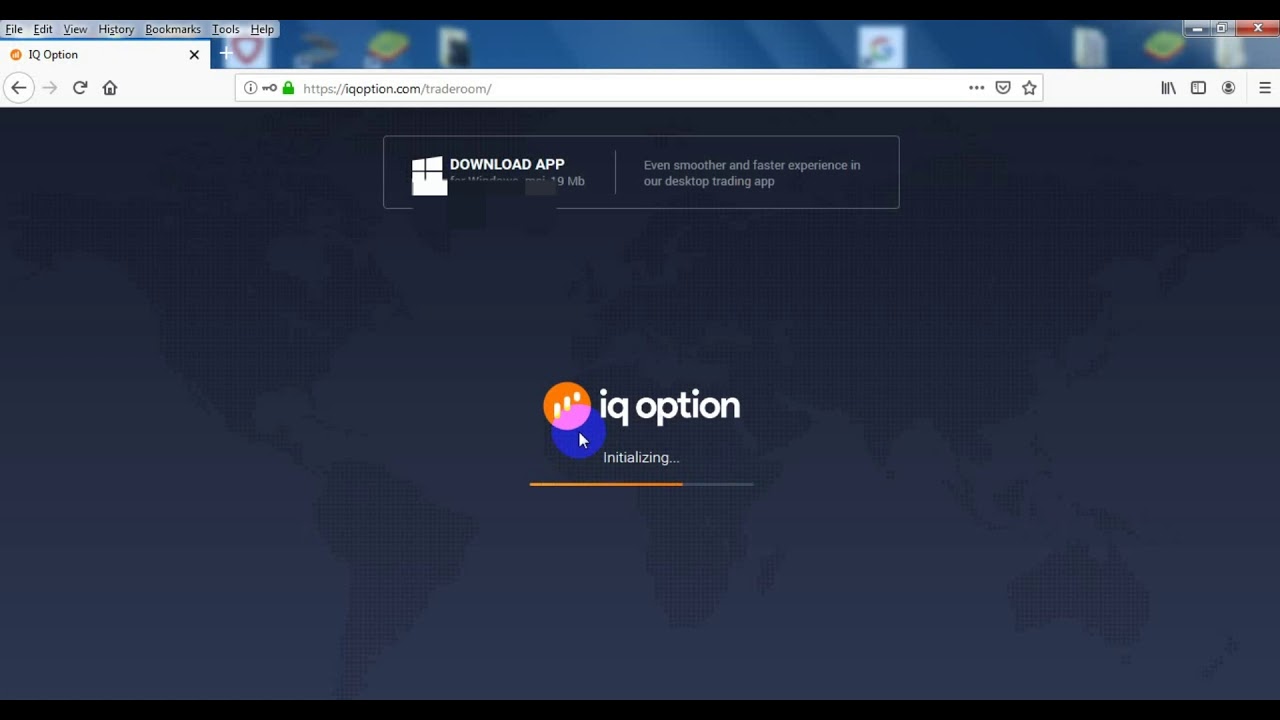Open the File menu
This screenshot has height=720, width=1280.
(14, 29)
